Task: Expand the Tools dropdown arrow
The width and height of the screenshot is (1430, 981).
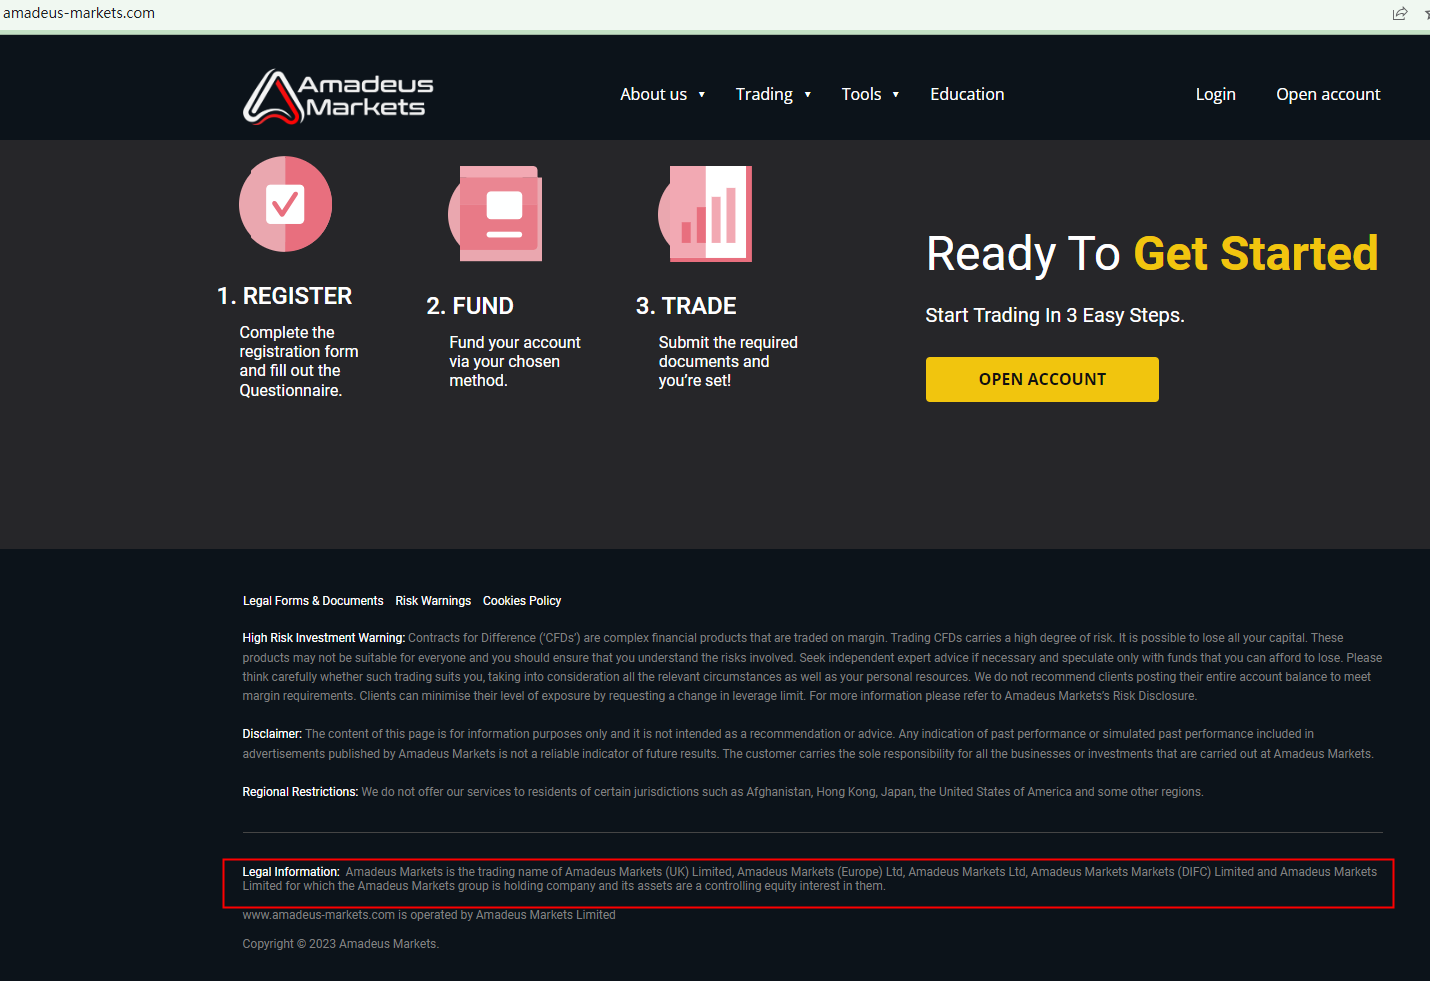Action: point(896,95)
